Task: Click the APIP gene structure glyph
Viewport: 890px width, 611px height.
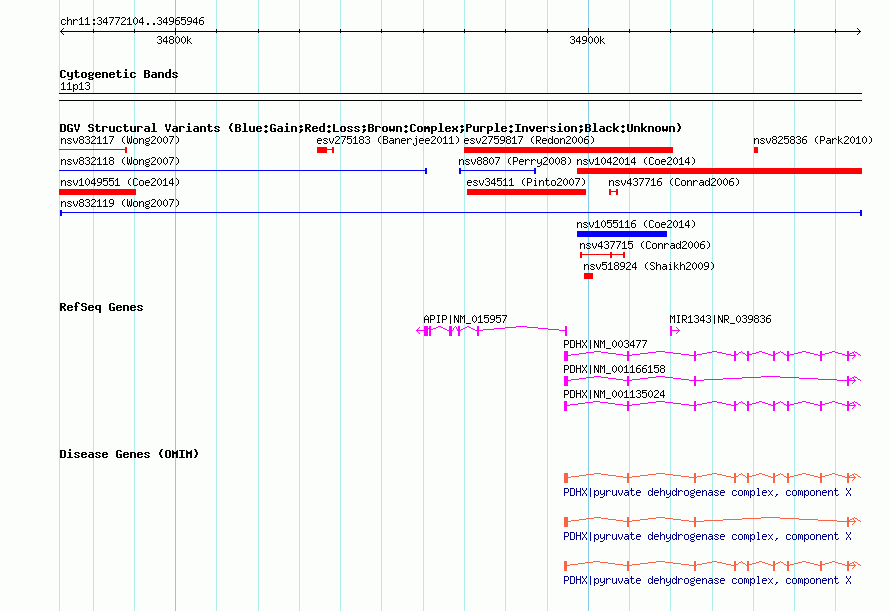Action: tap(492, 330)
